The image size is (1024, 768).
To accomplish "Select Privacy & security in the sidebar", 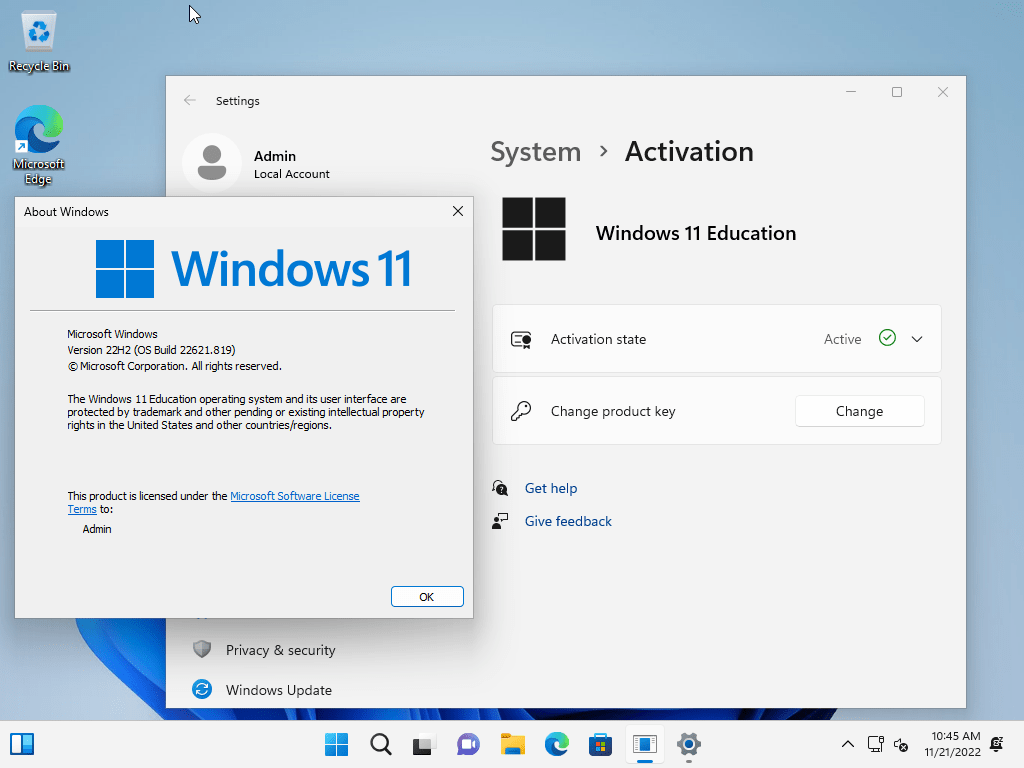I will tap(280, 650).
